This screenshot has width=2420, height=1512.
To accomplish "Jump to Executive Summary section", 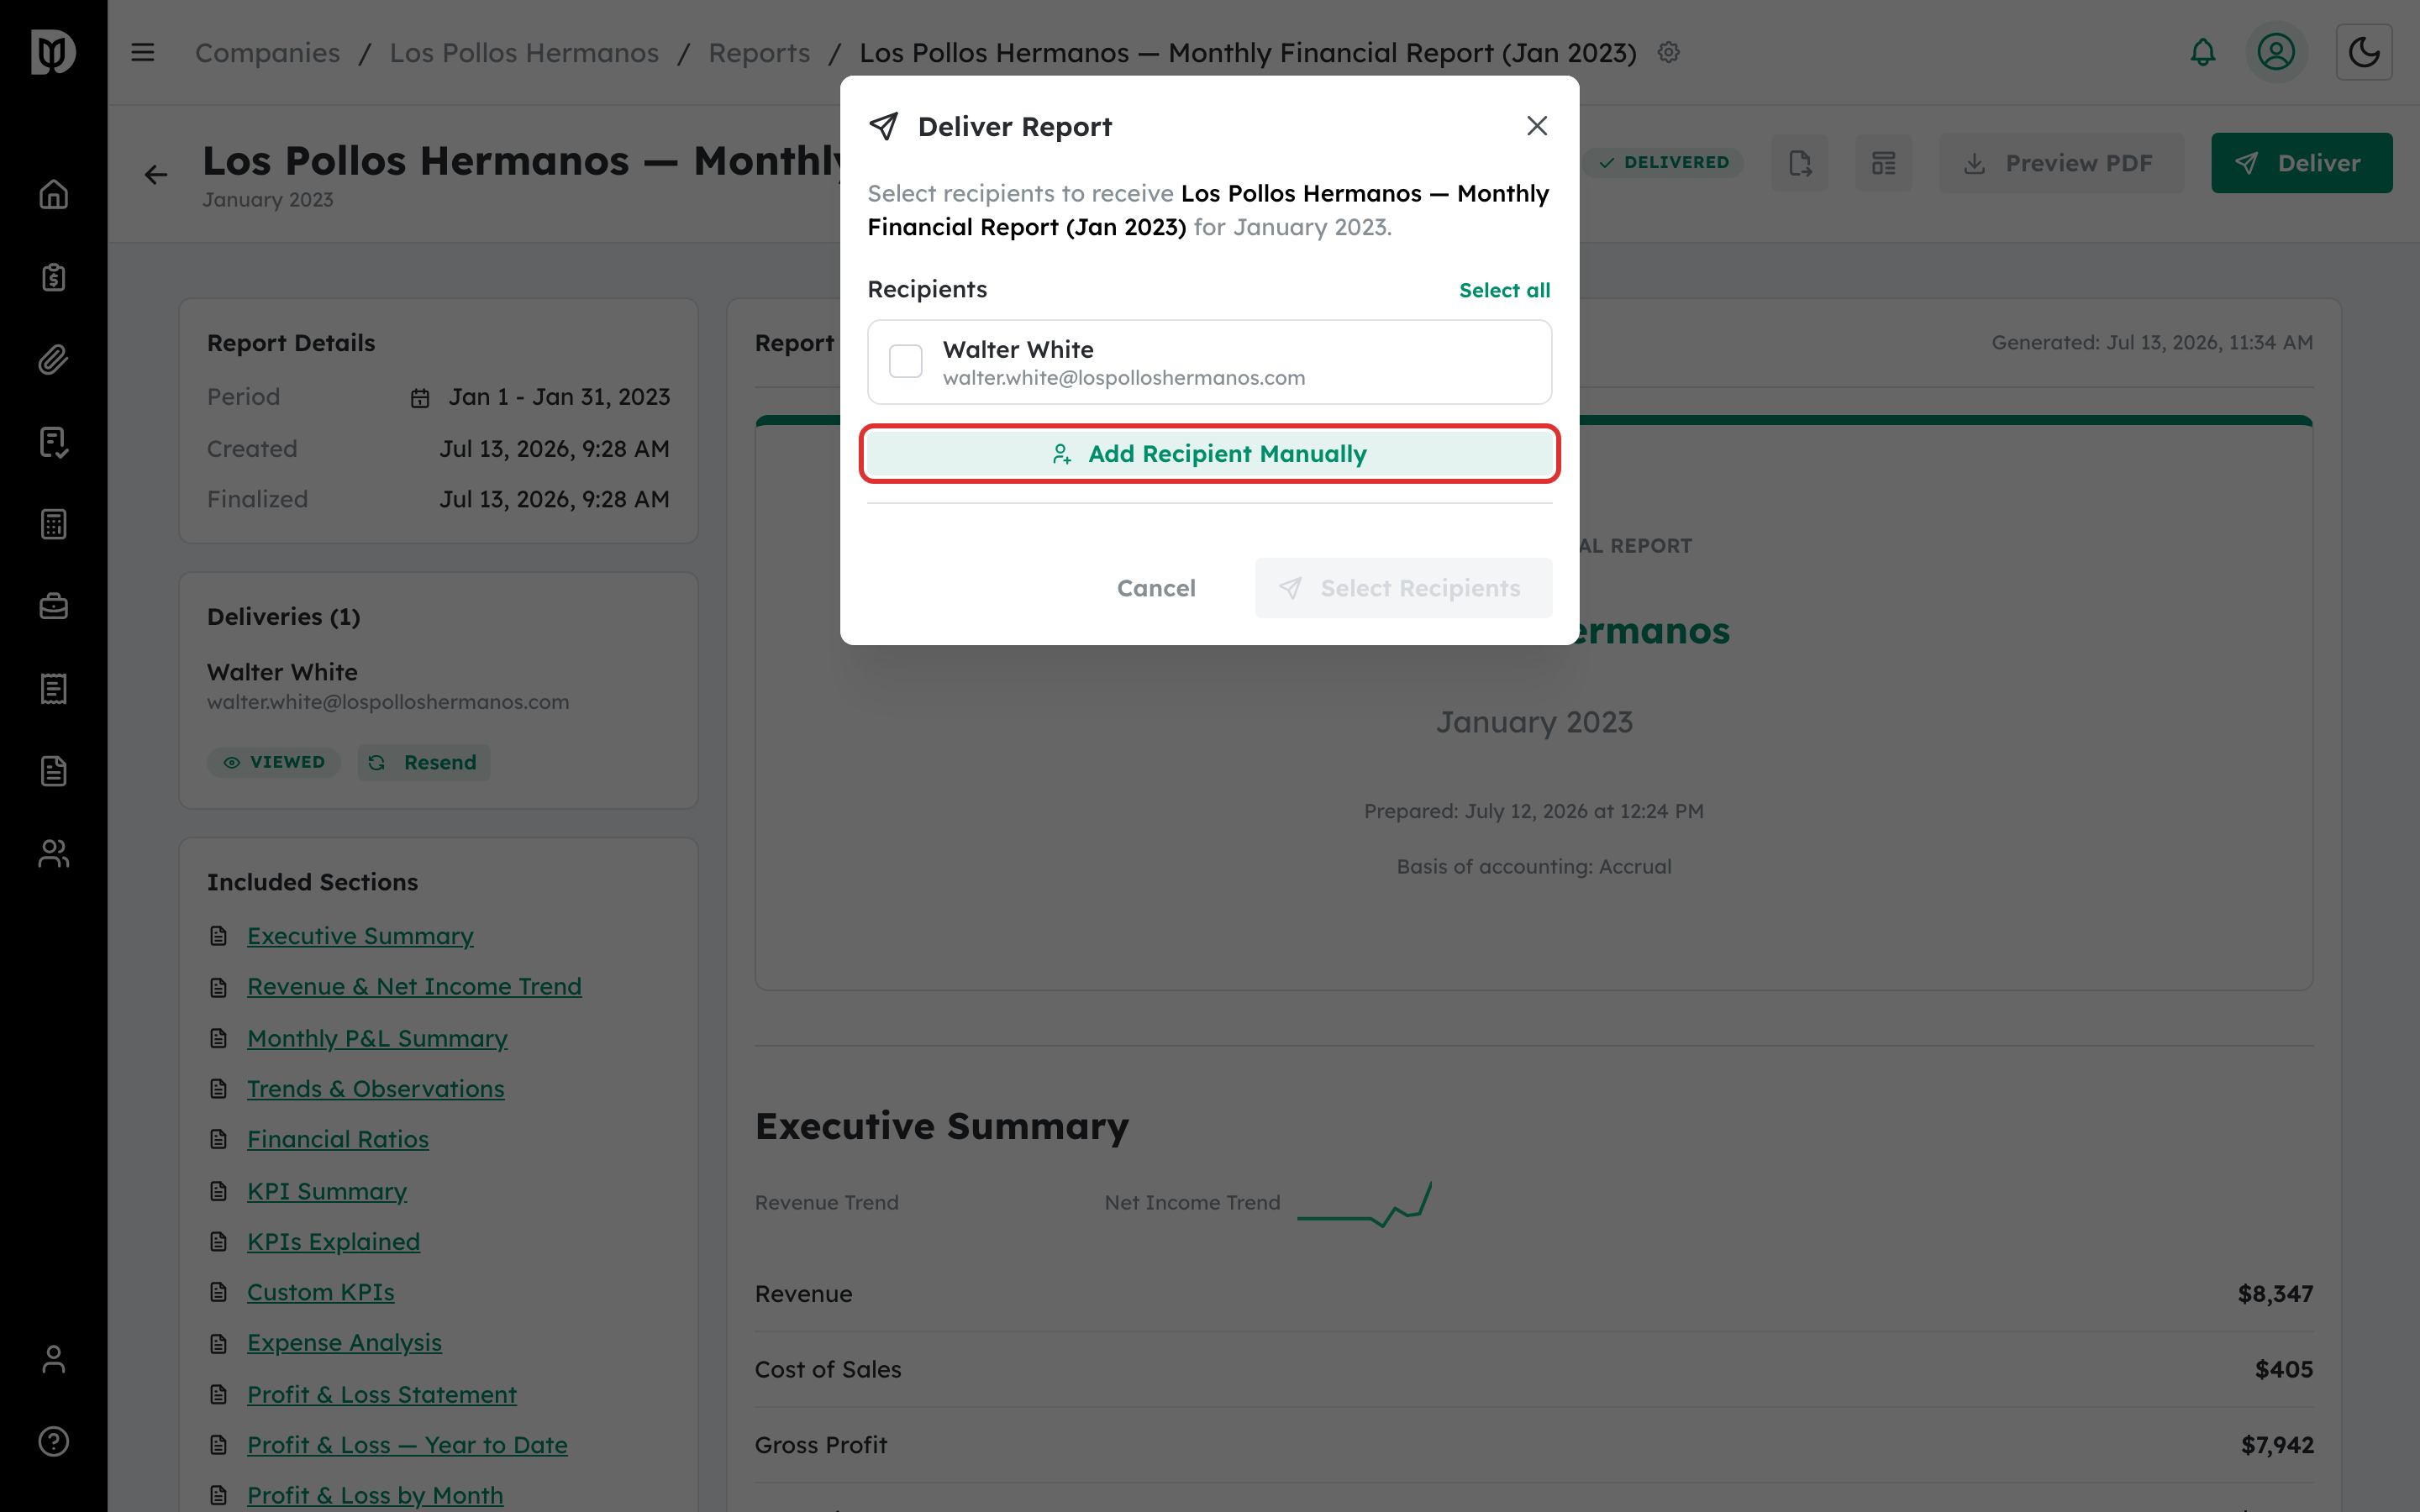I will [360, 936].
